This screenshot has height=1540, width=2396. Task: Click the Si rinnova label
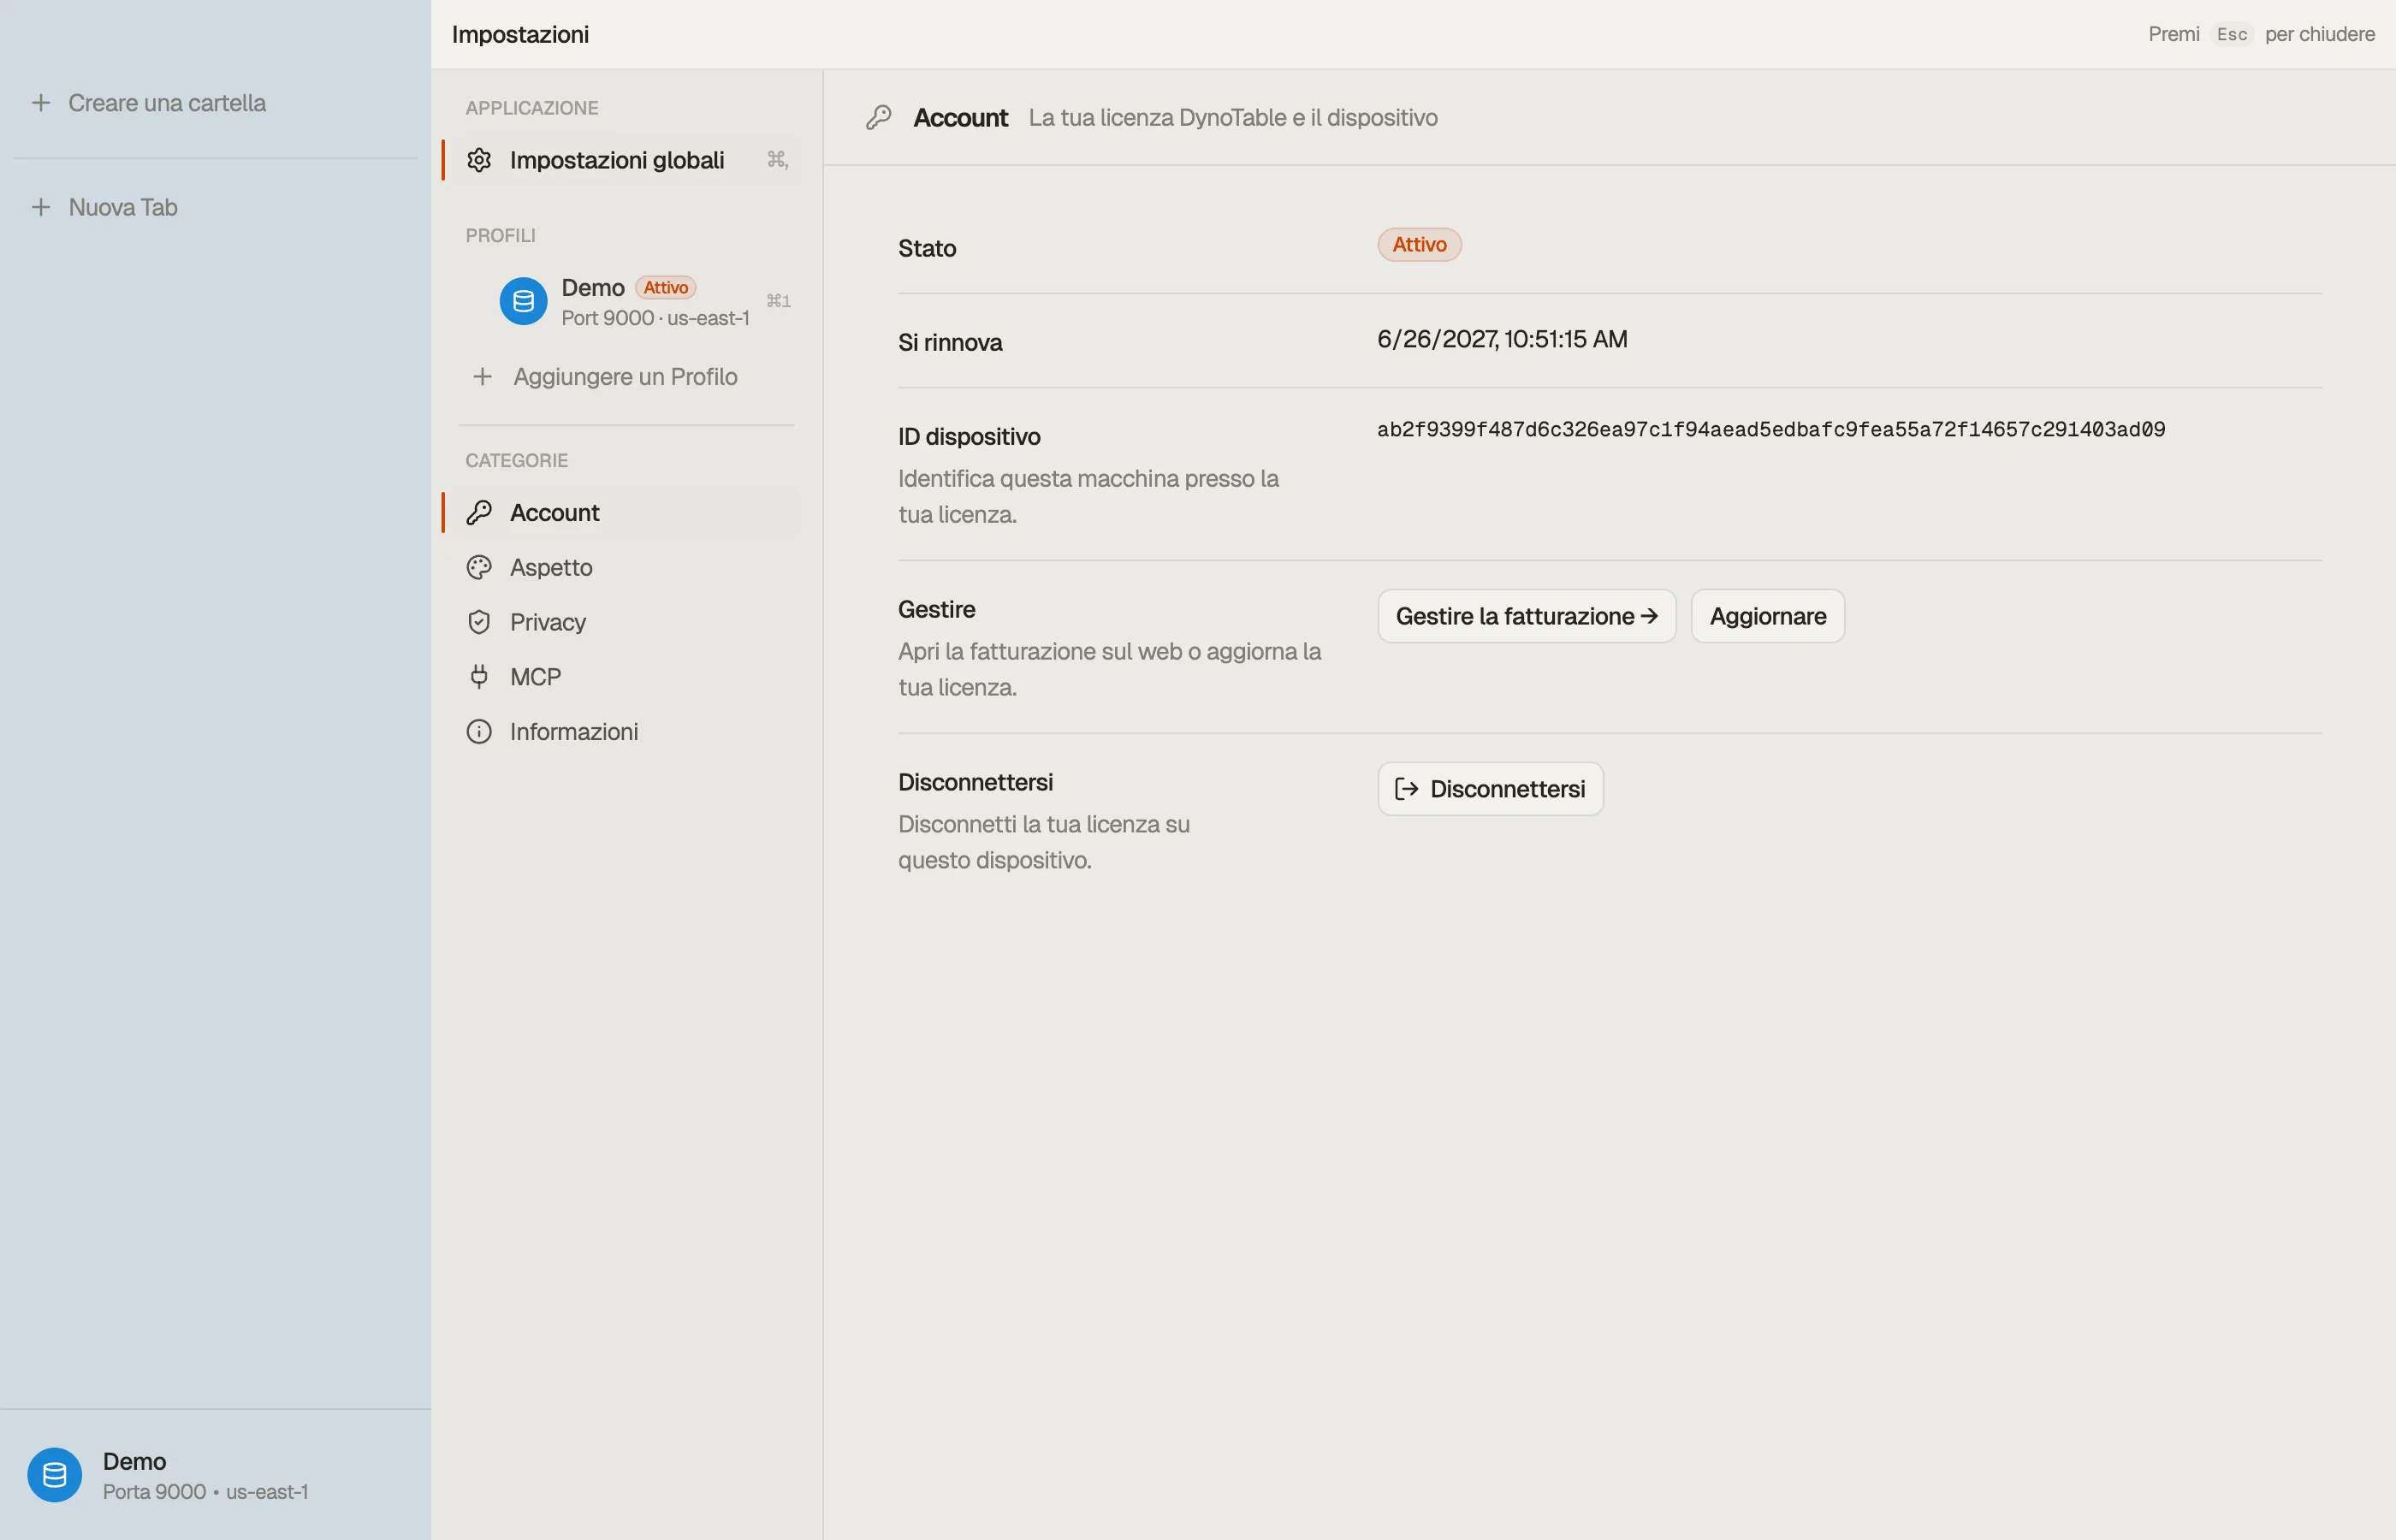pos(950,342)
